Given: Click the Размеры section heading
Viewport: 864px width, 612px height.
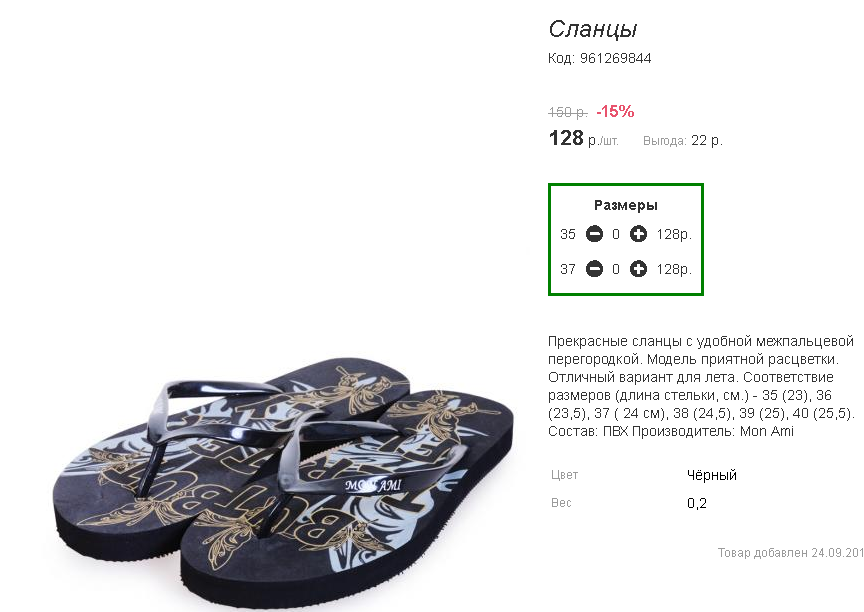Looking at the screenshot, I should (625, 205).
